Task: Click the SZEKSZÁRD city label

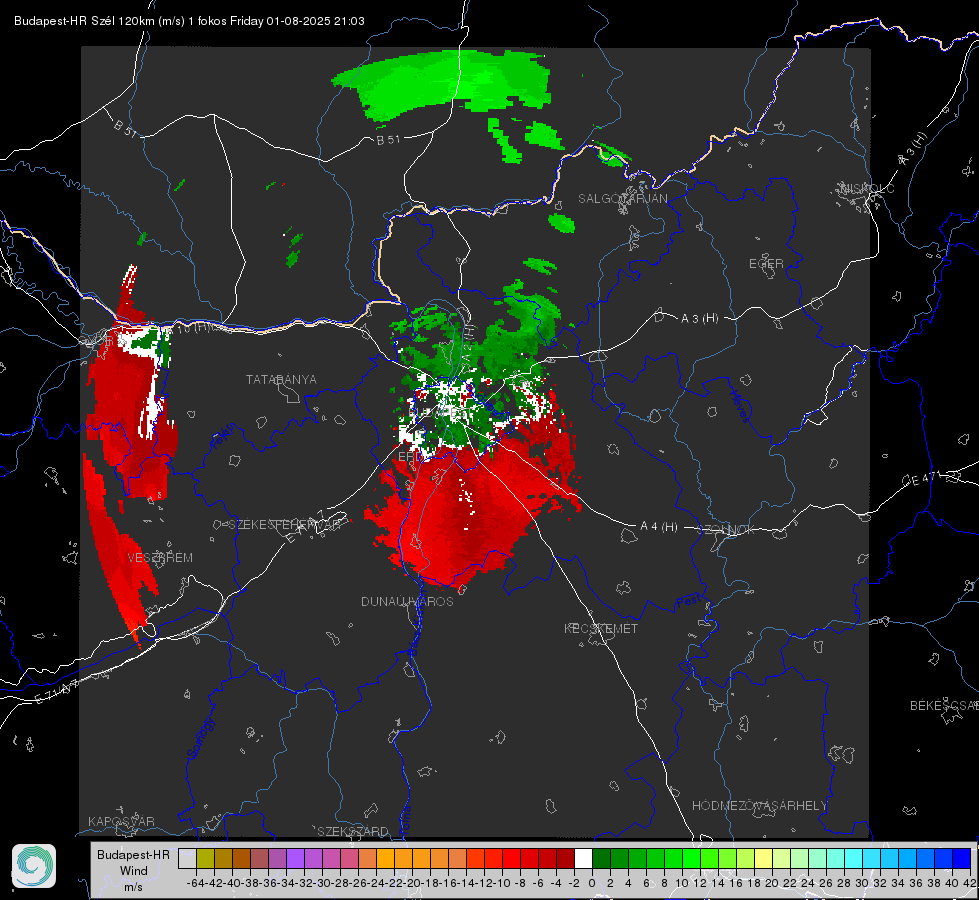Action: point(353,831)
